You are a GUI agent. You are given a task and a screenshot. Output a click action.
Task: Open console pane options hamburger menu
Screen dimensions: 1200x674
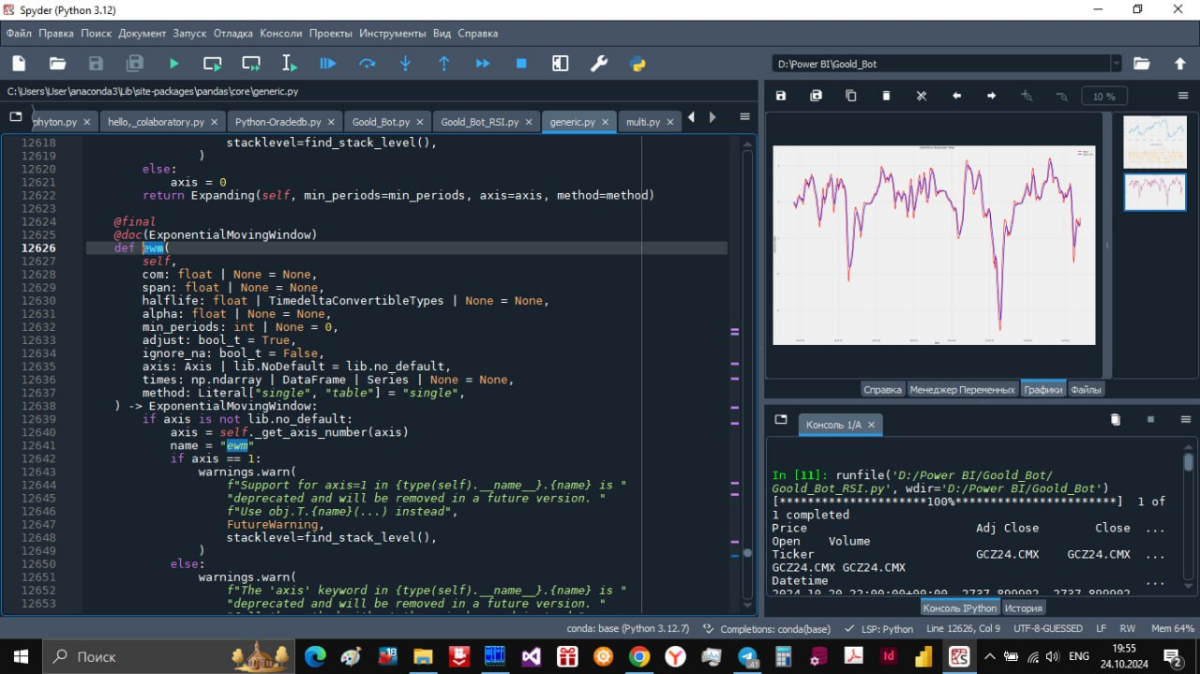coord(1186,419)
